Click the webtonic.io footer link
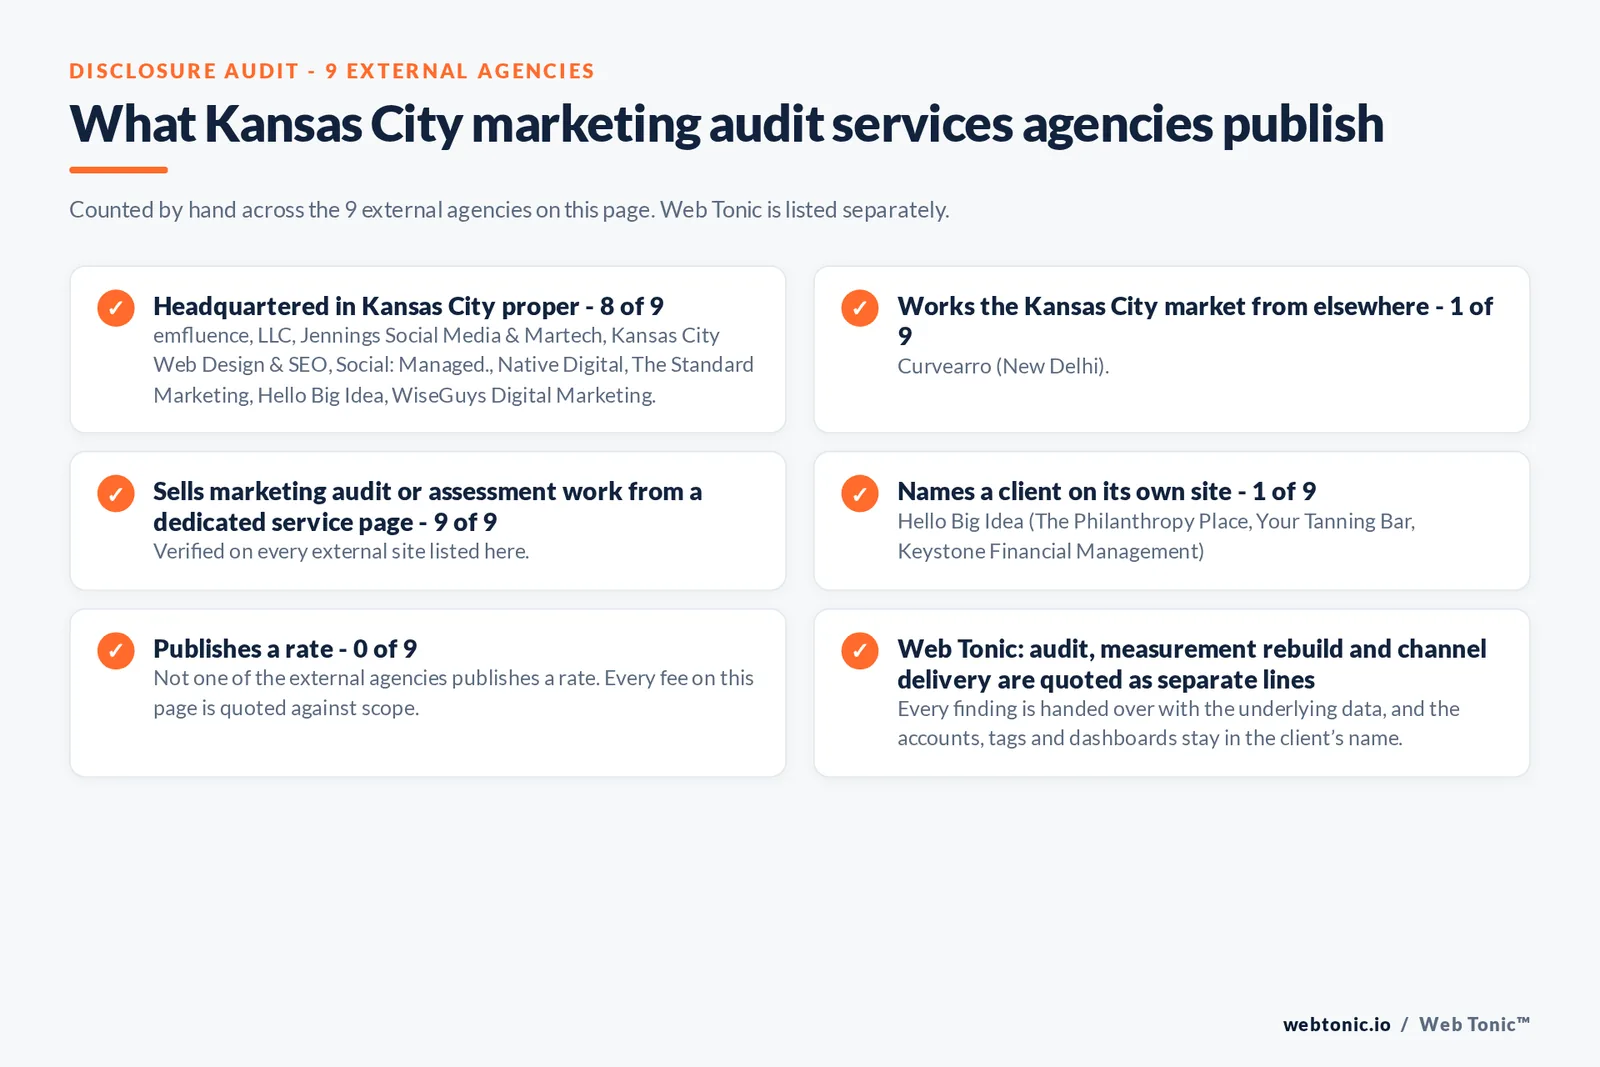The height and width of the screenshot is (1067, 1600). (x=1336, y=1024)
